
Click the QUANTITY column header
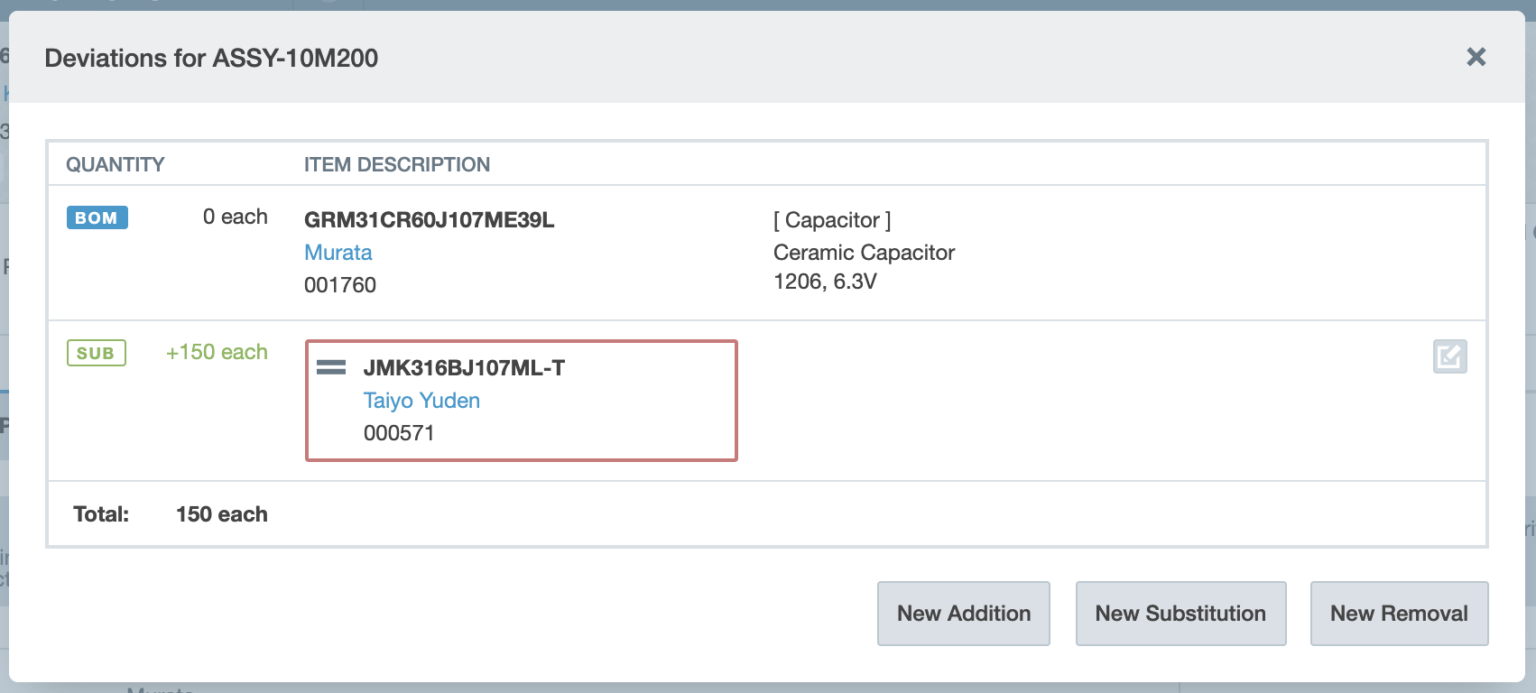115,164
